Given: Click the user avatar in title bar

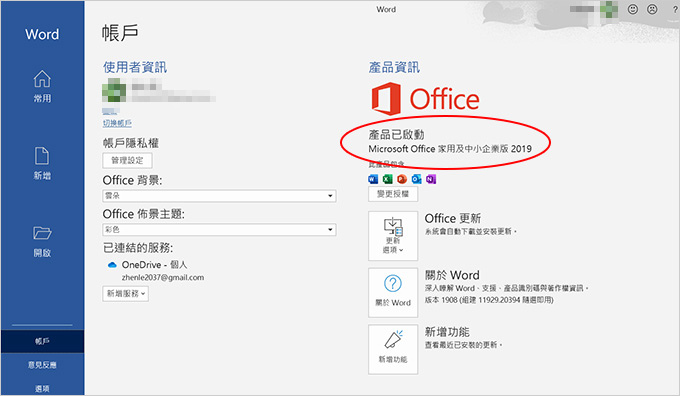Looking at the screenshot, I should [x=609, y=9].
